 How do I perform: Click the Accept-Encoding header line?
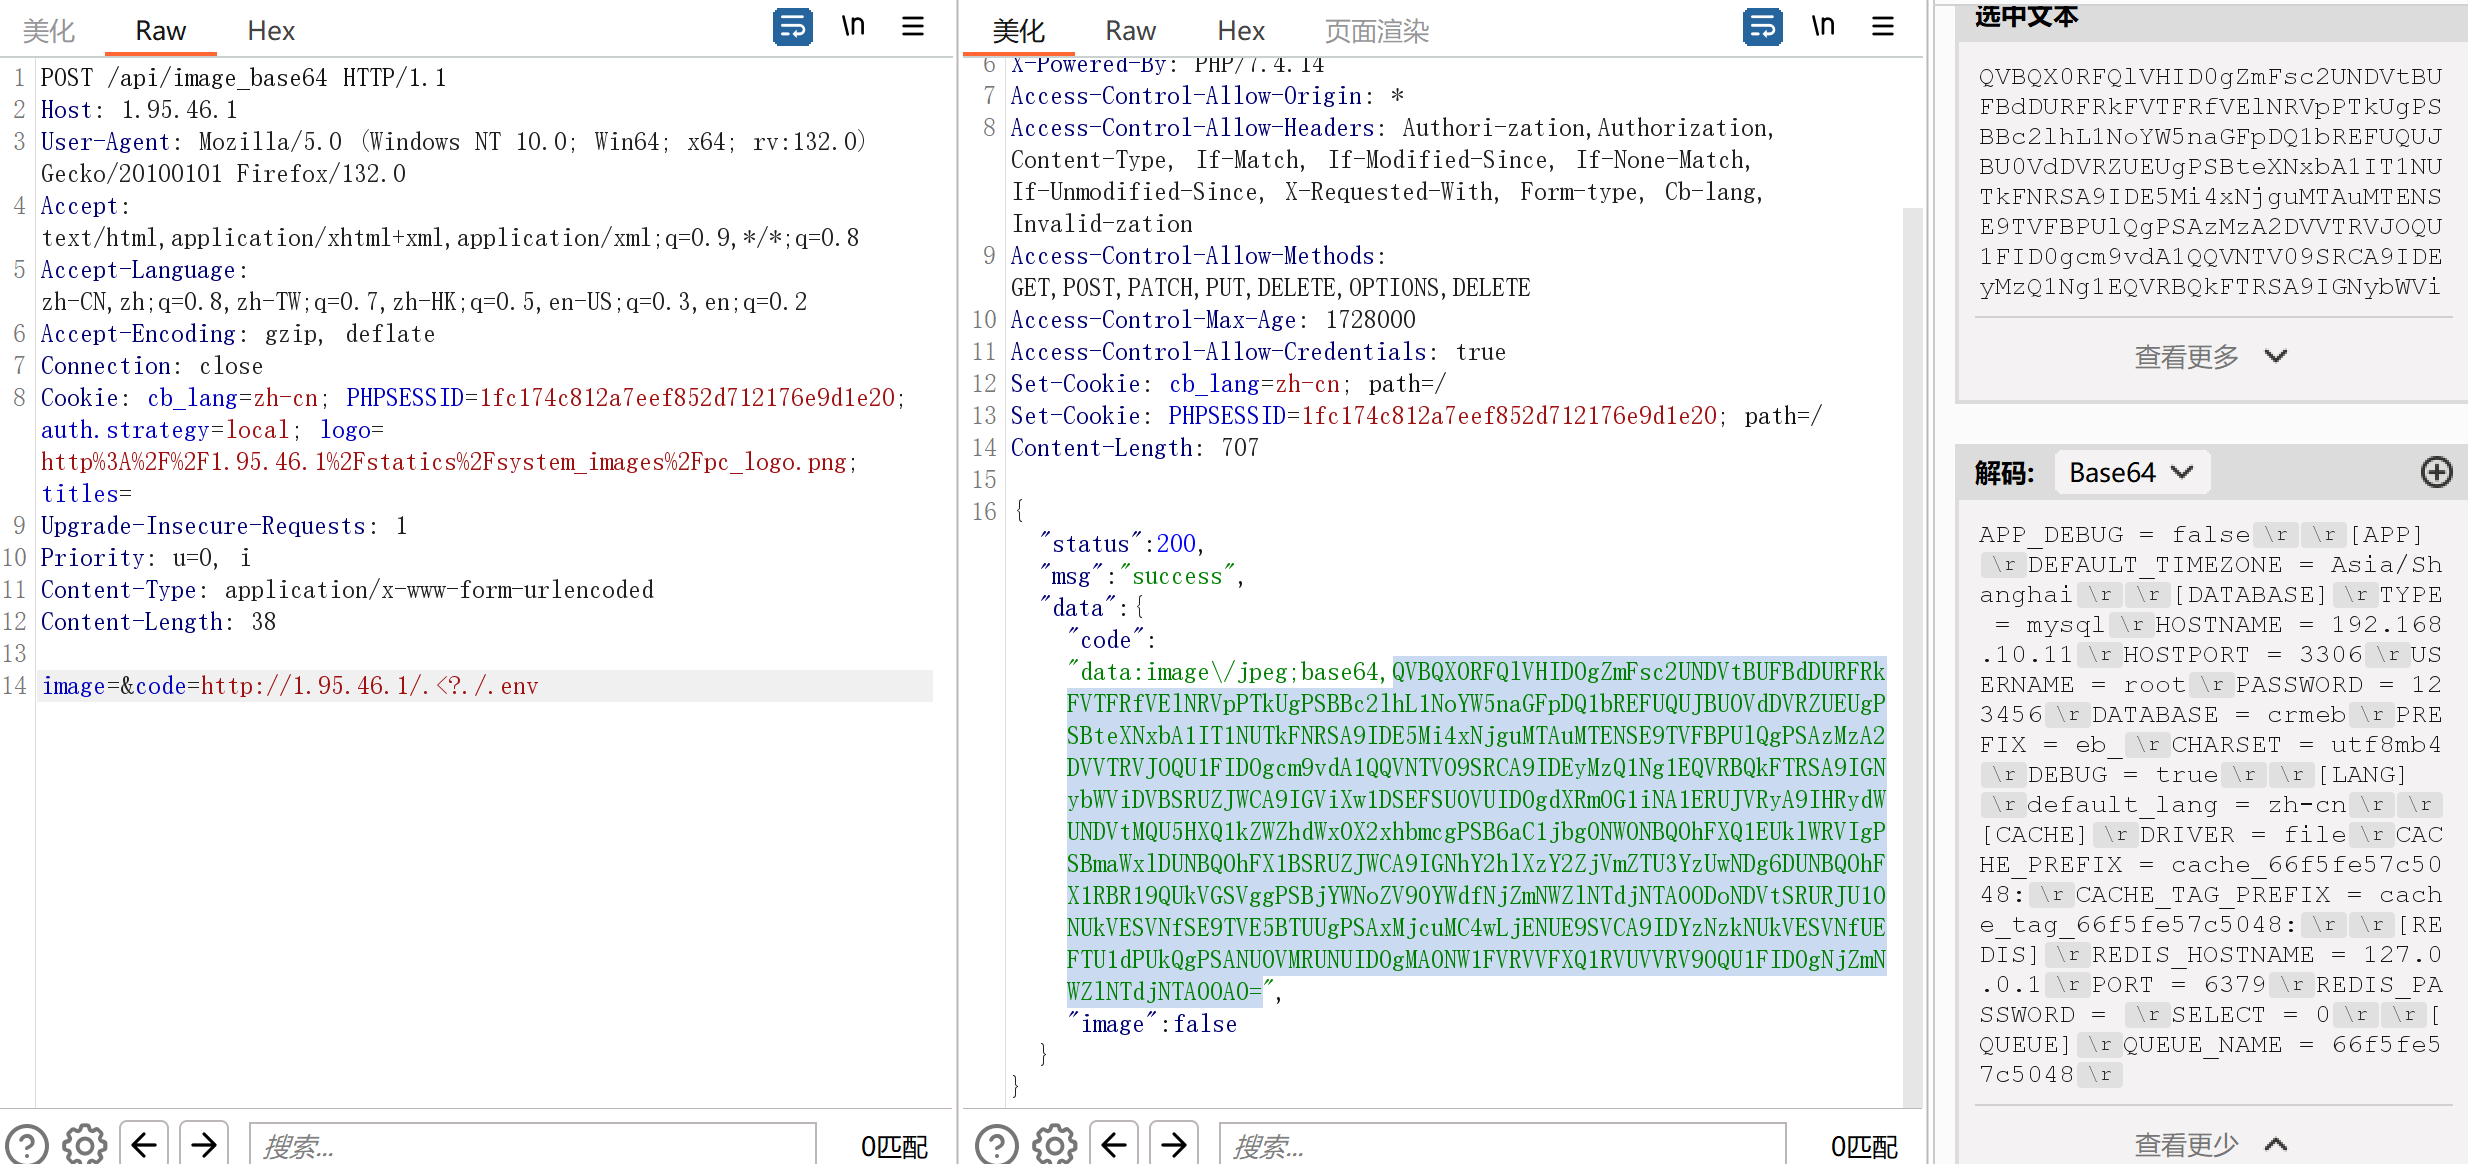click(238, 334)
